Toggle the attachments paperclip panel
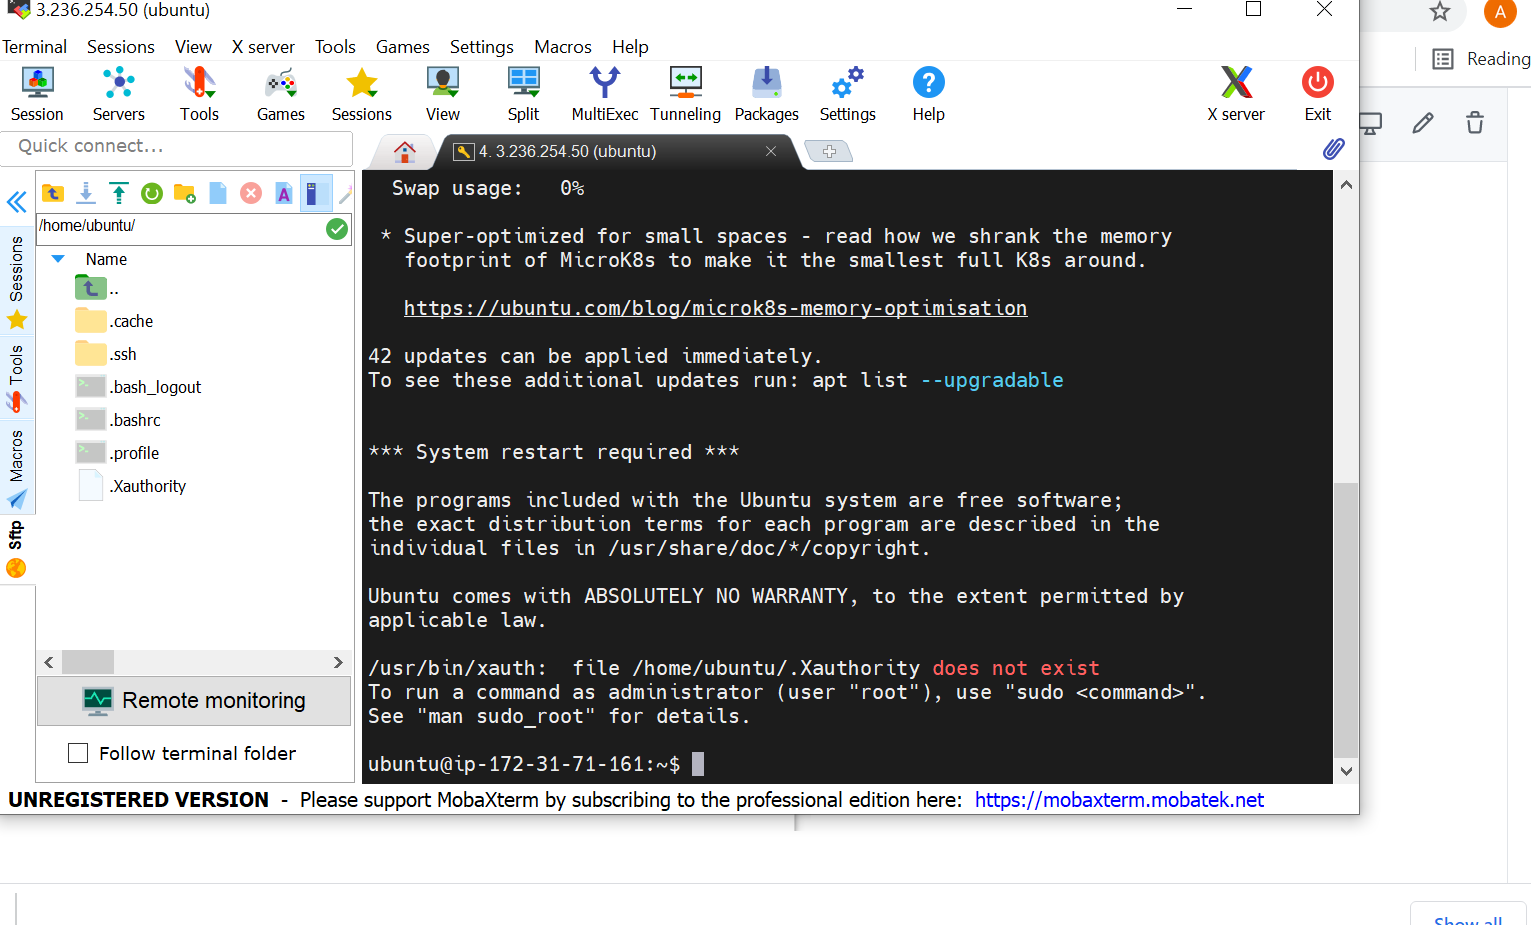The height and width of the screenshot is (925, 1531). [x=1333, y=149]
